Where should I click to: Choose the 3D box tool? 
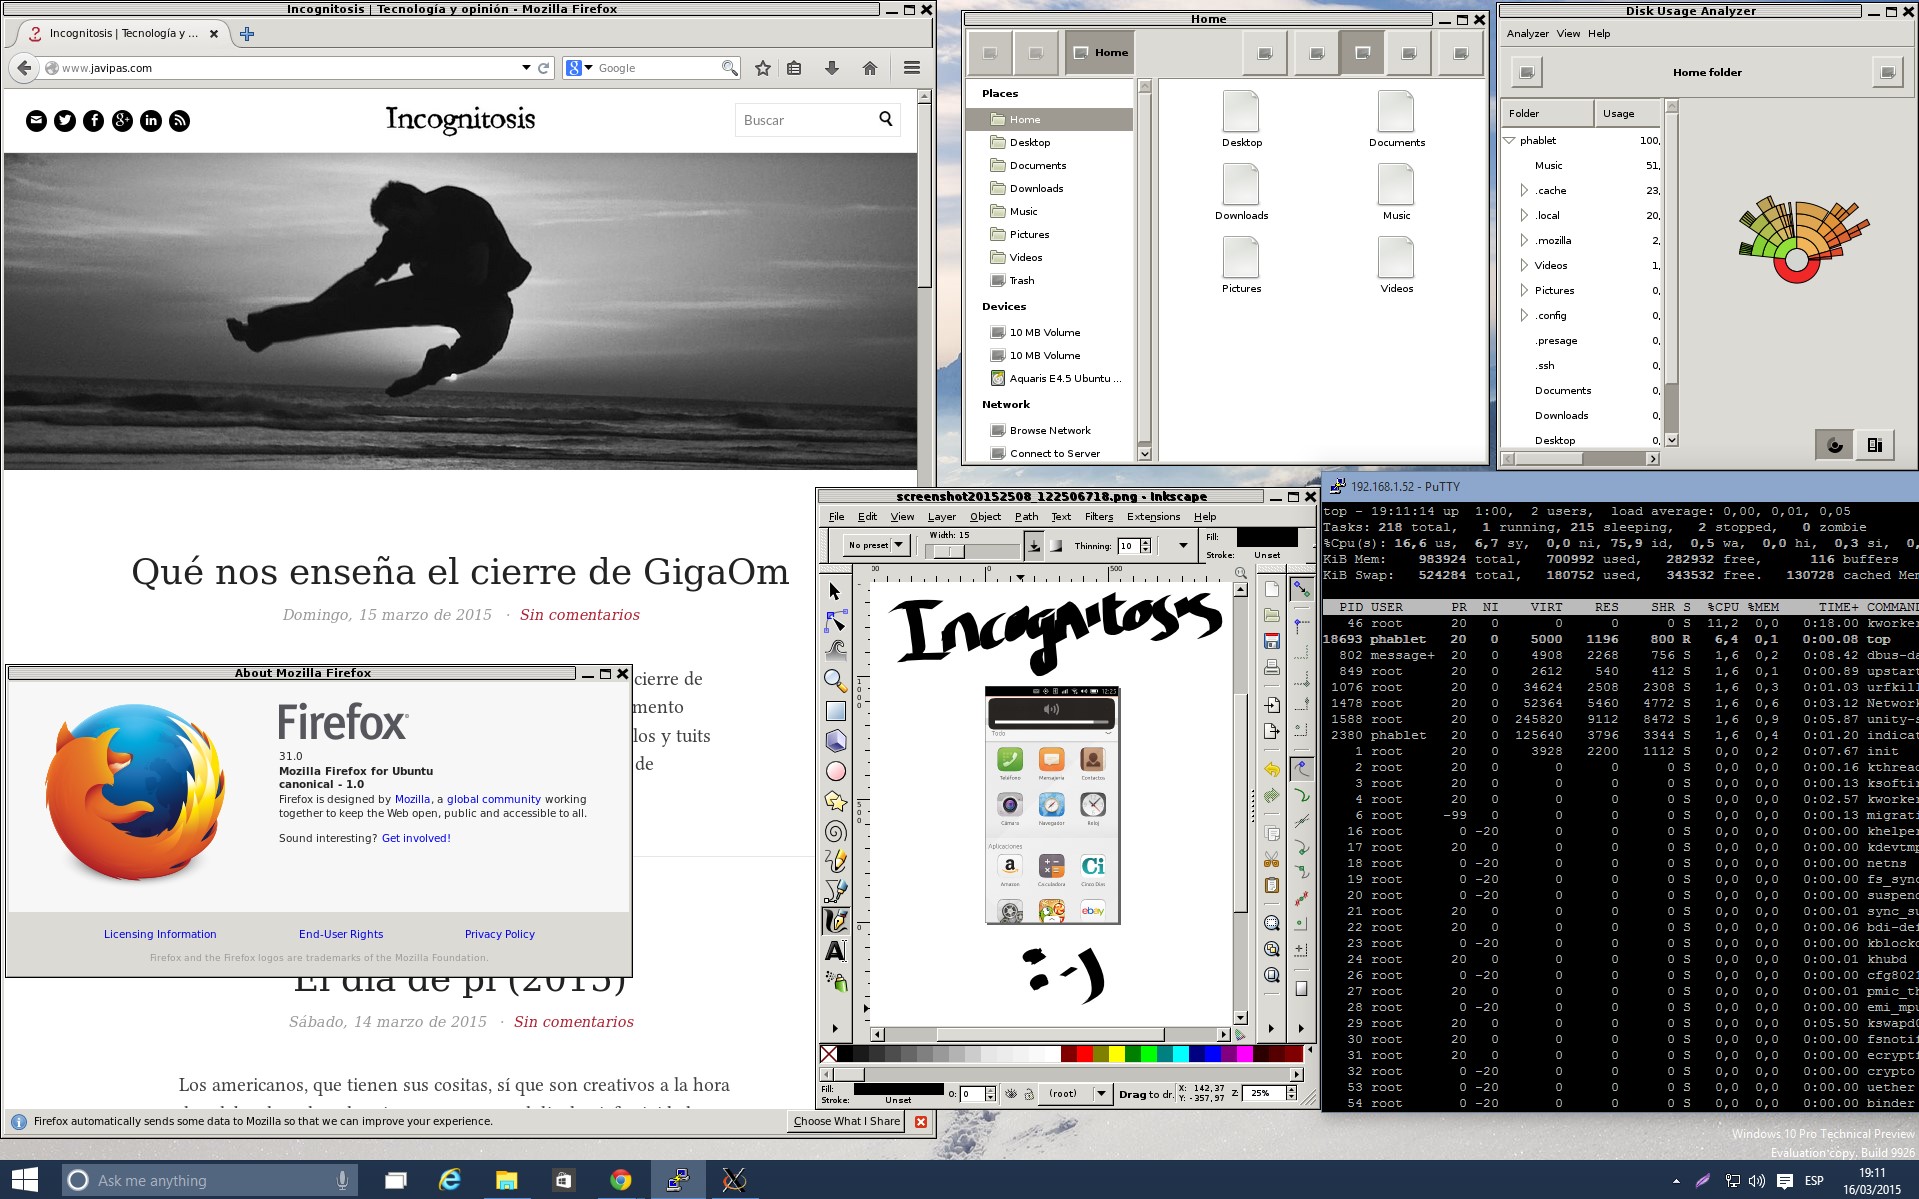click(x=836, y=741)
